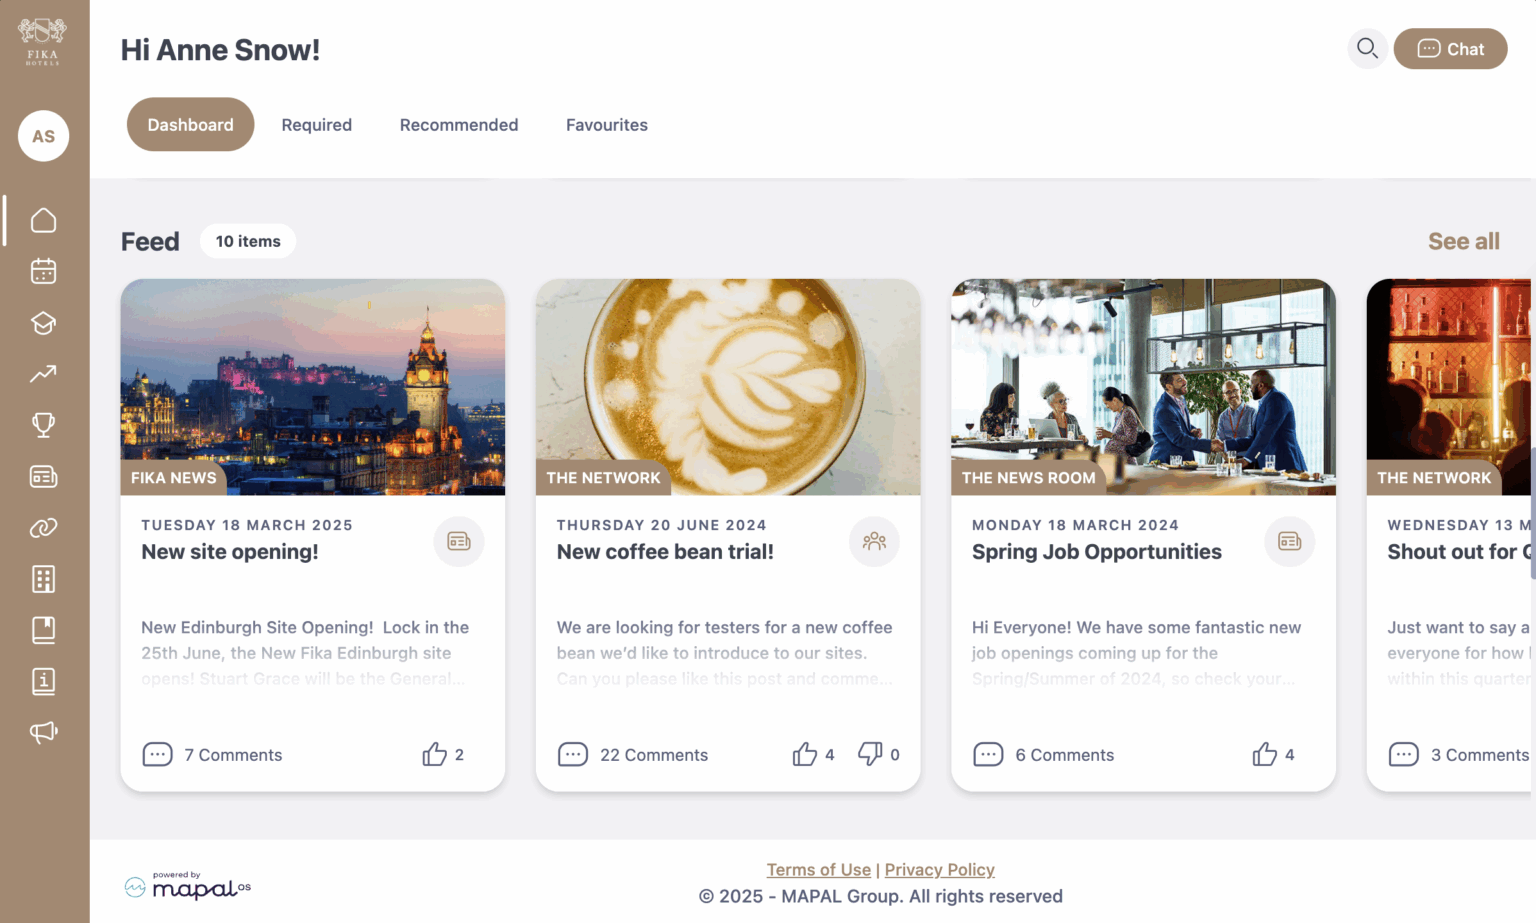
Task: Click the See all feed link
Action: [x=1464, y=241]
